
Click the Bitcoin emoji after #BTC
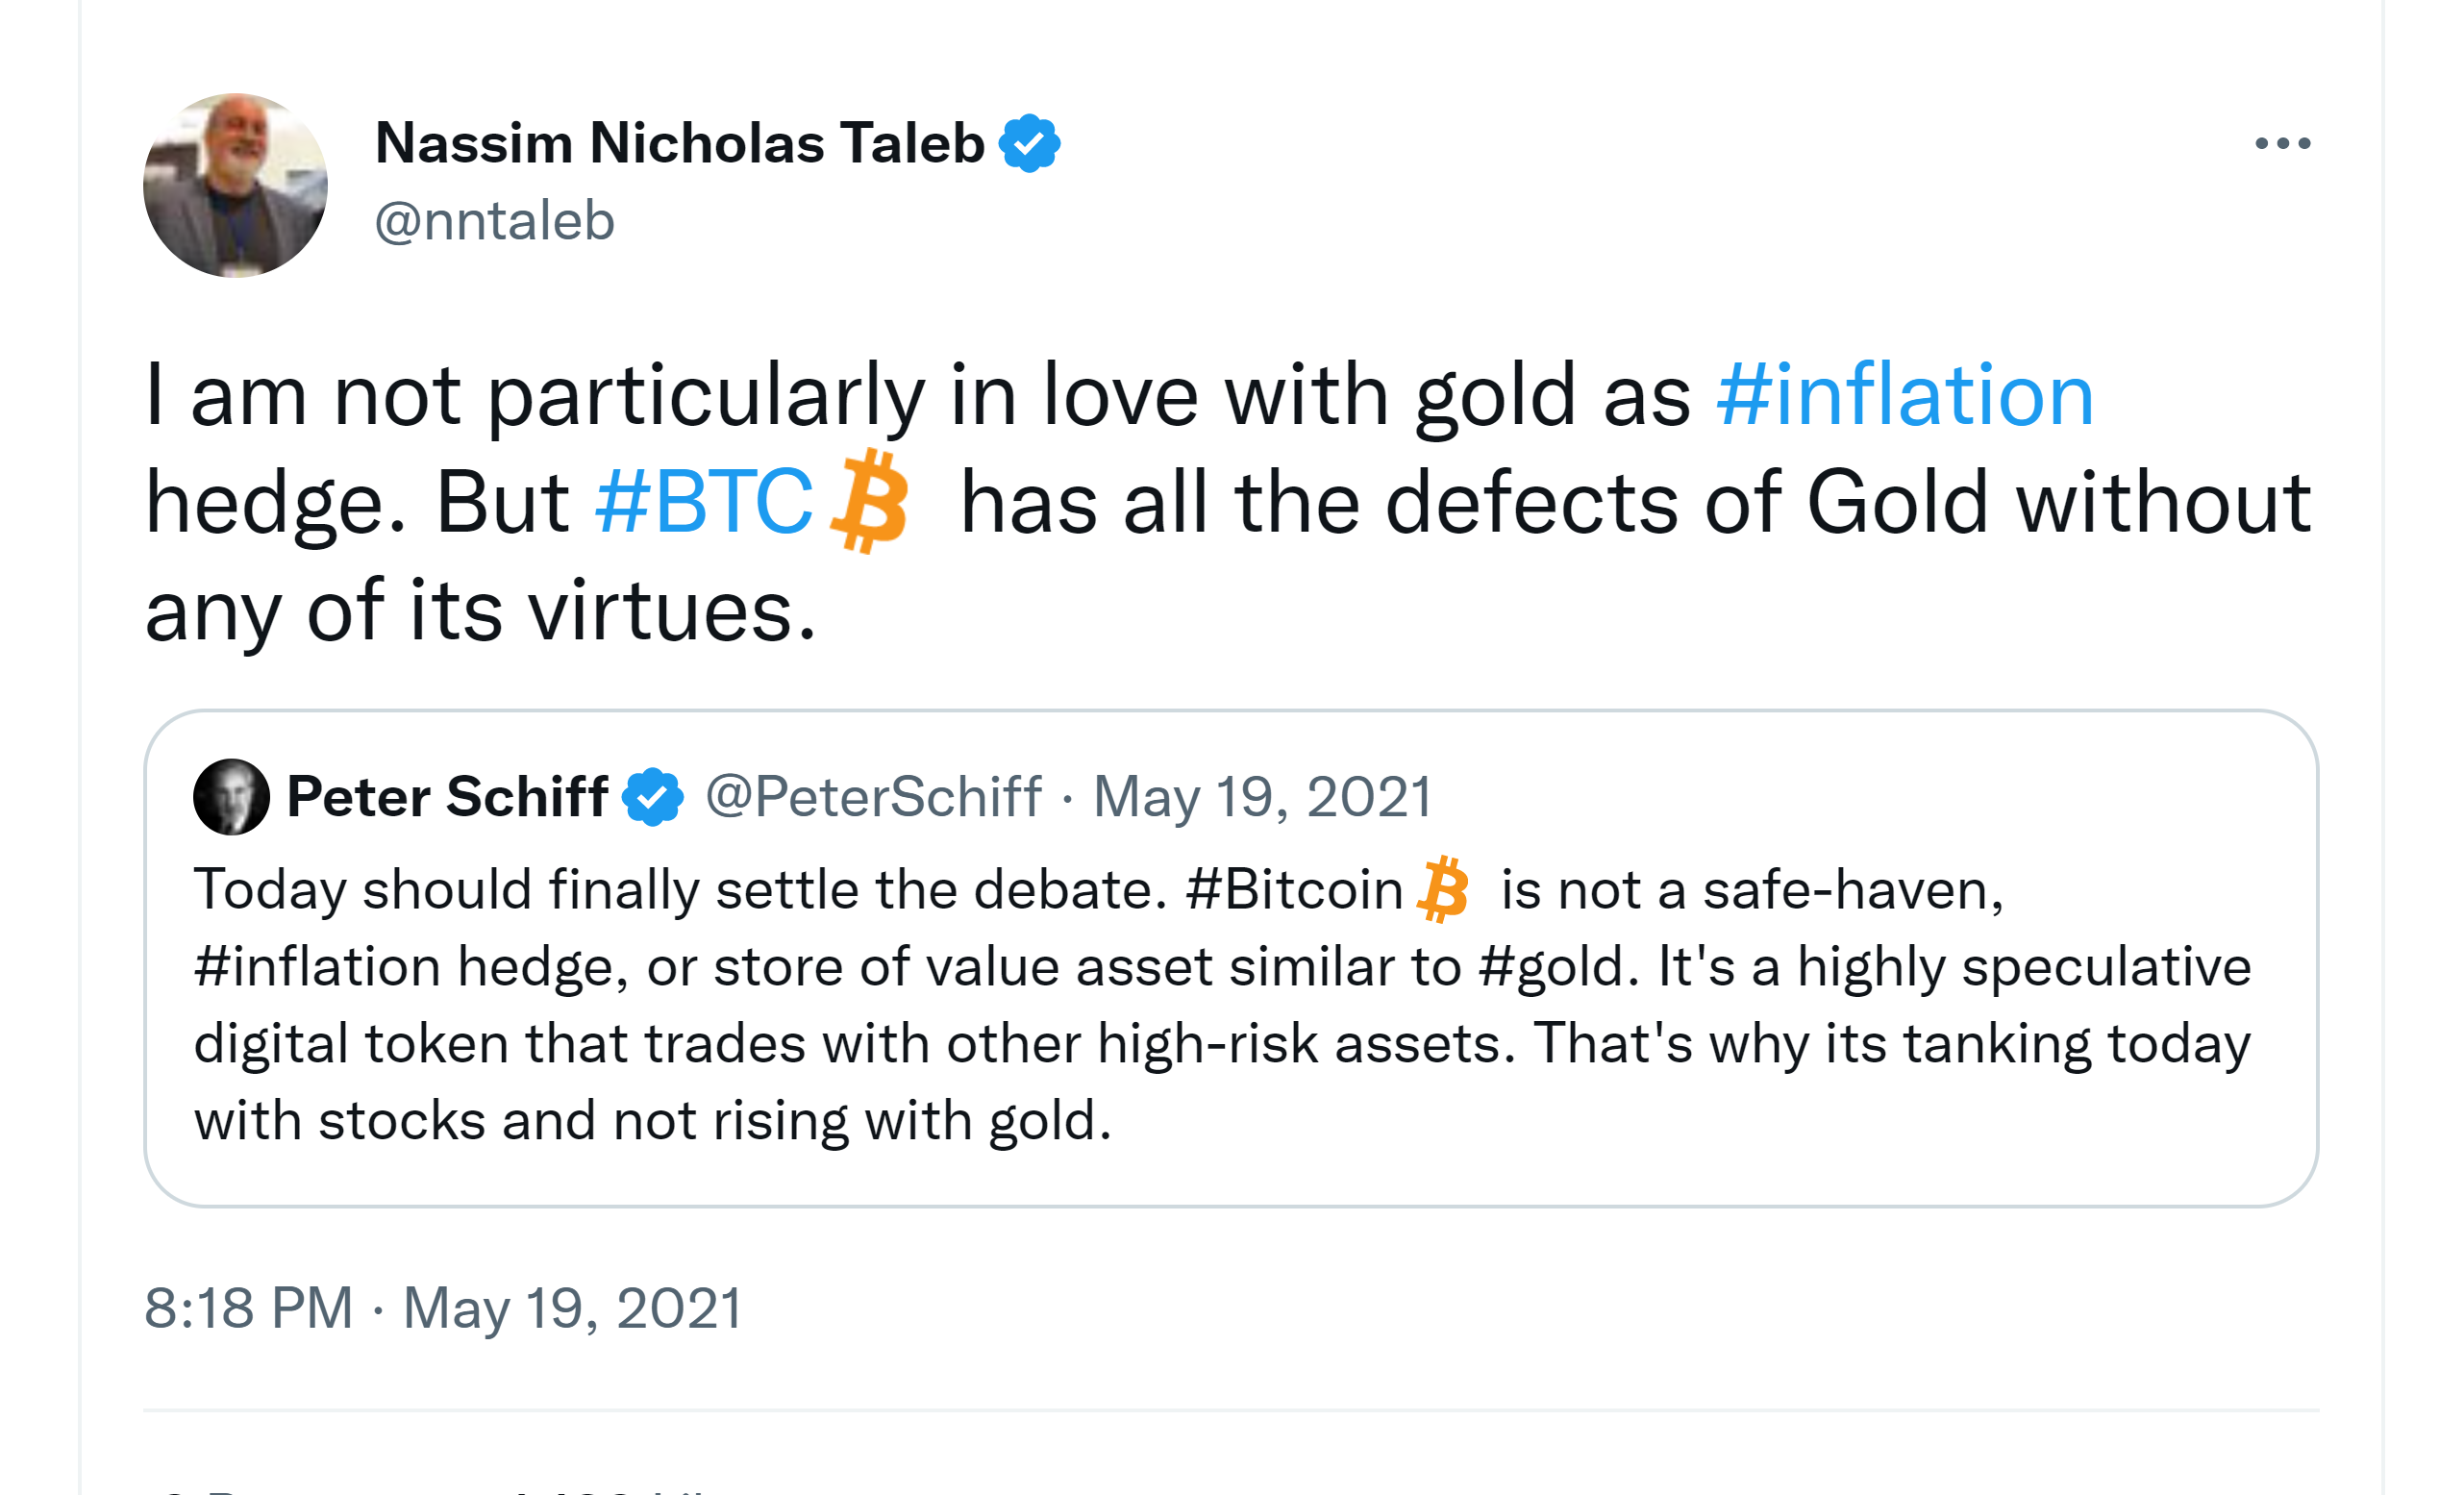click(871, 501)
